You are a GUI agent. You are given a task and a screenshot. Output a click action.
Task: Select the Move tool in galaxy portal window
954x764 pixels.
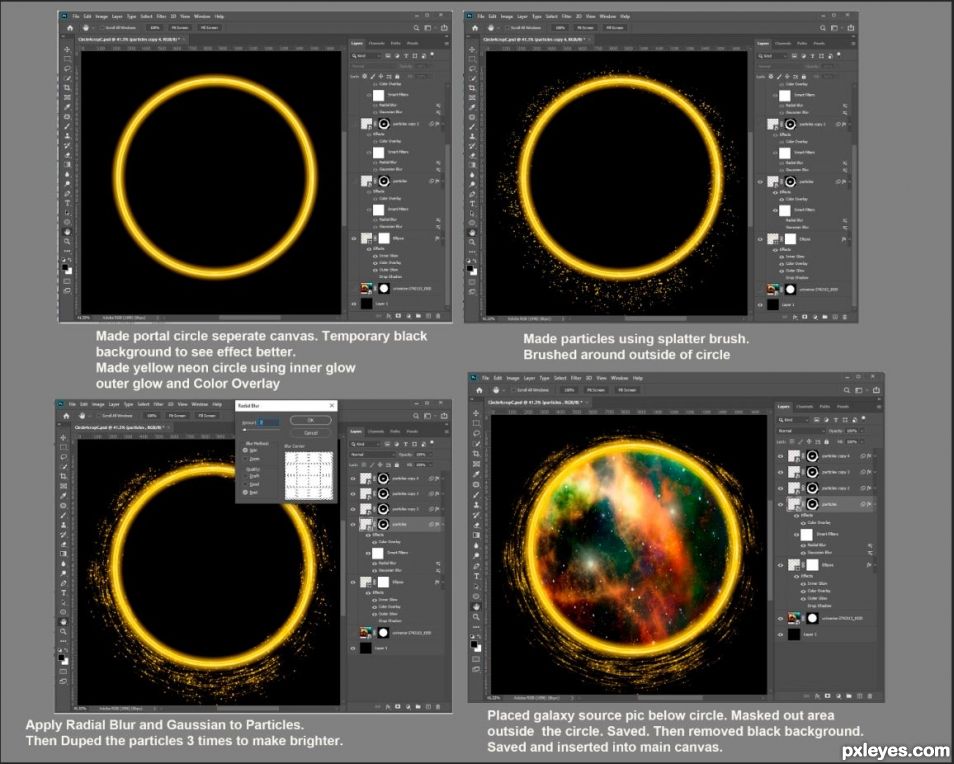476,413
